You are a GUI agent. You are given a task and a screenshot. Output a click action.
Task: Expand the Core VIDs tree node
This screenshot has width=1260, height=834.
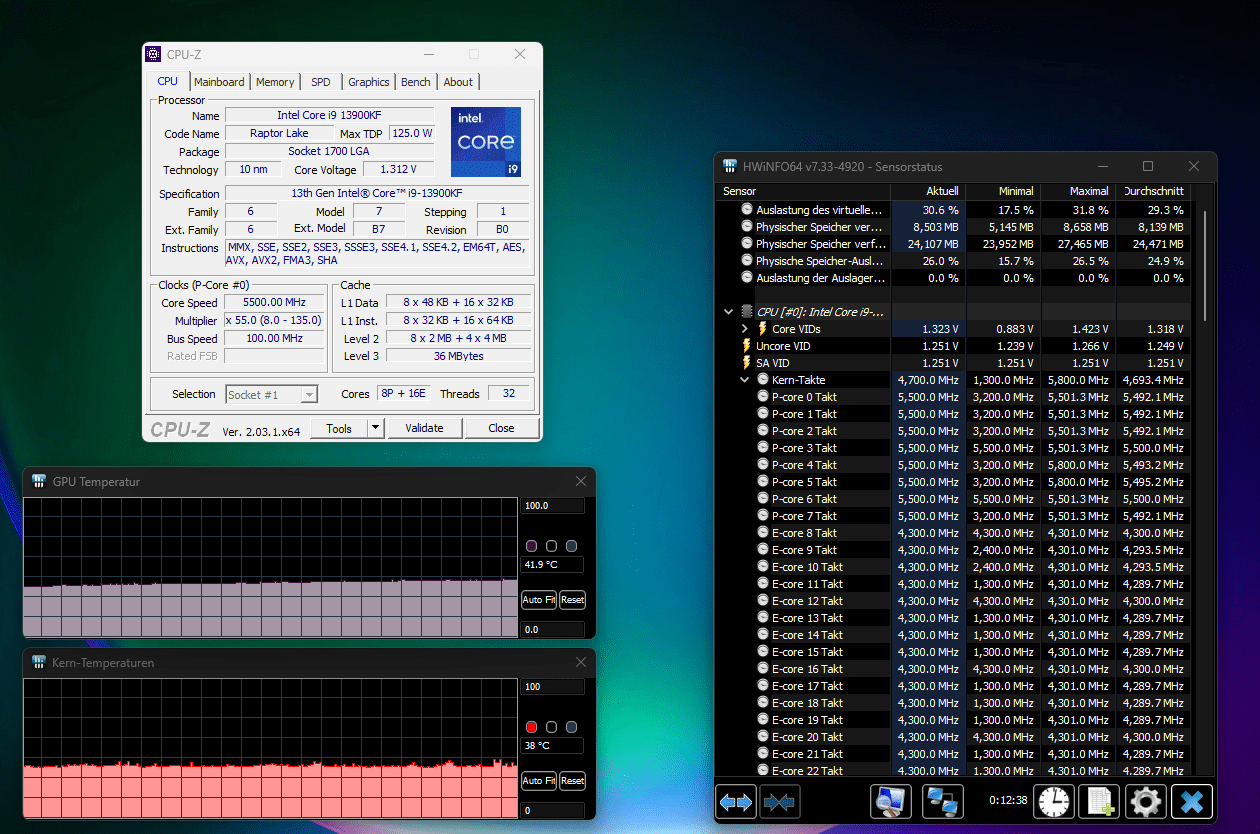[x=745, y=329]
